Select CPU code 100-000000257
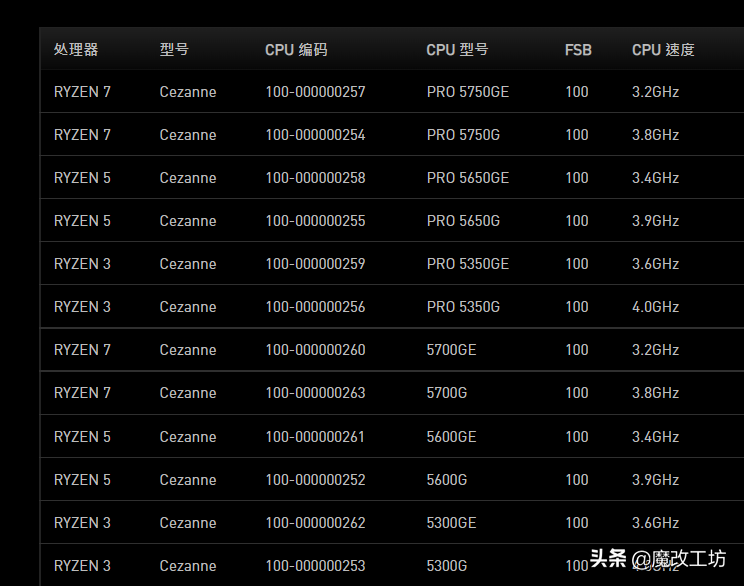The height and width of the screenshot is (586, 744). (316, 92)
